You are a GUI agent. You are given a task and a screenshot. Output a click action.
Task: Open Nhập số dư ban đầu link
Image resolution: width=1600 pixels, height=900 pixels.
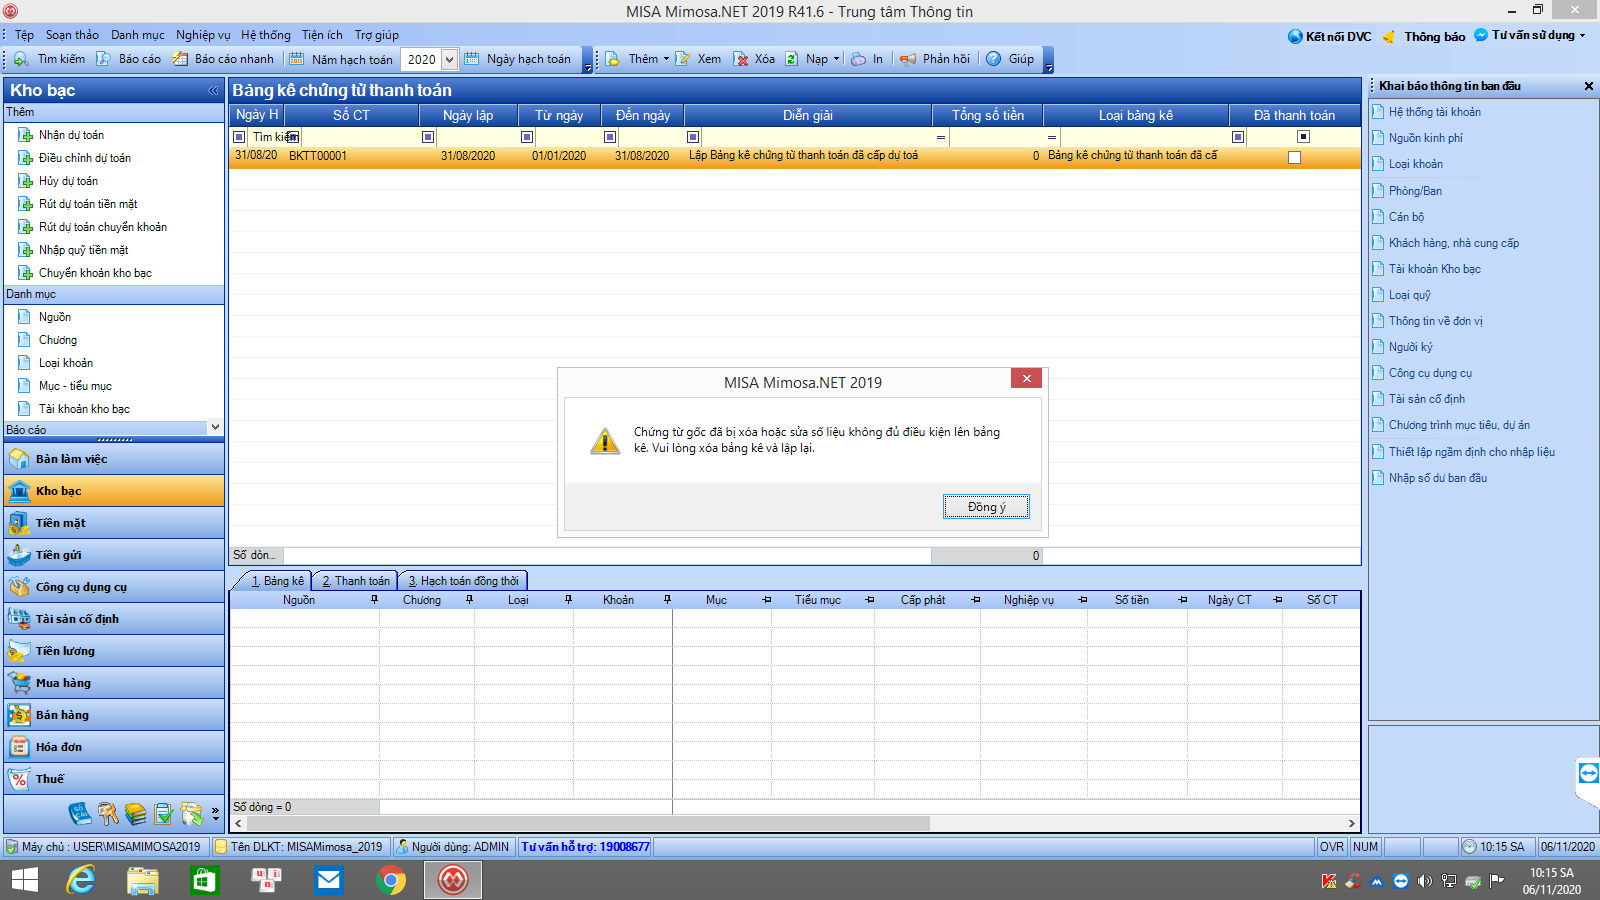tap(1437, 478)
